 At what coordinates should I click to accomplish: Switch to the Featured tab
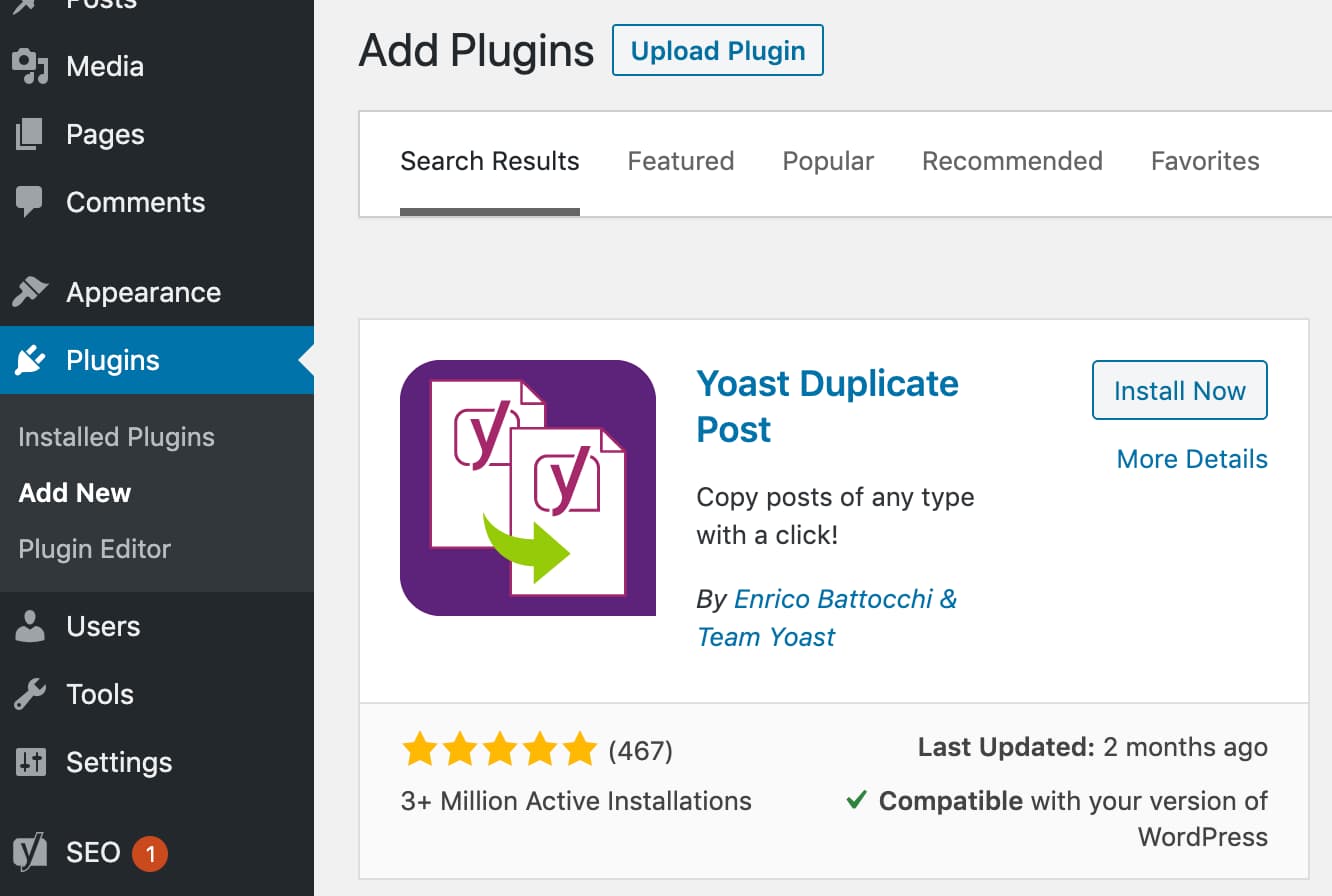point(681,161)
